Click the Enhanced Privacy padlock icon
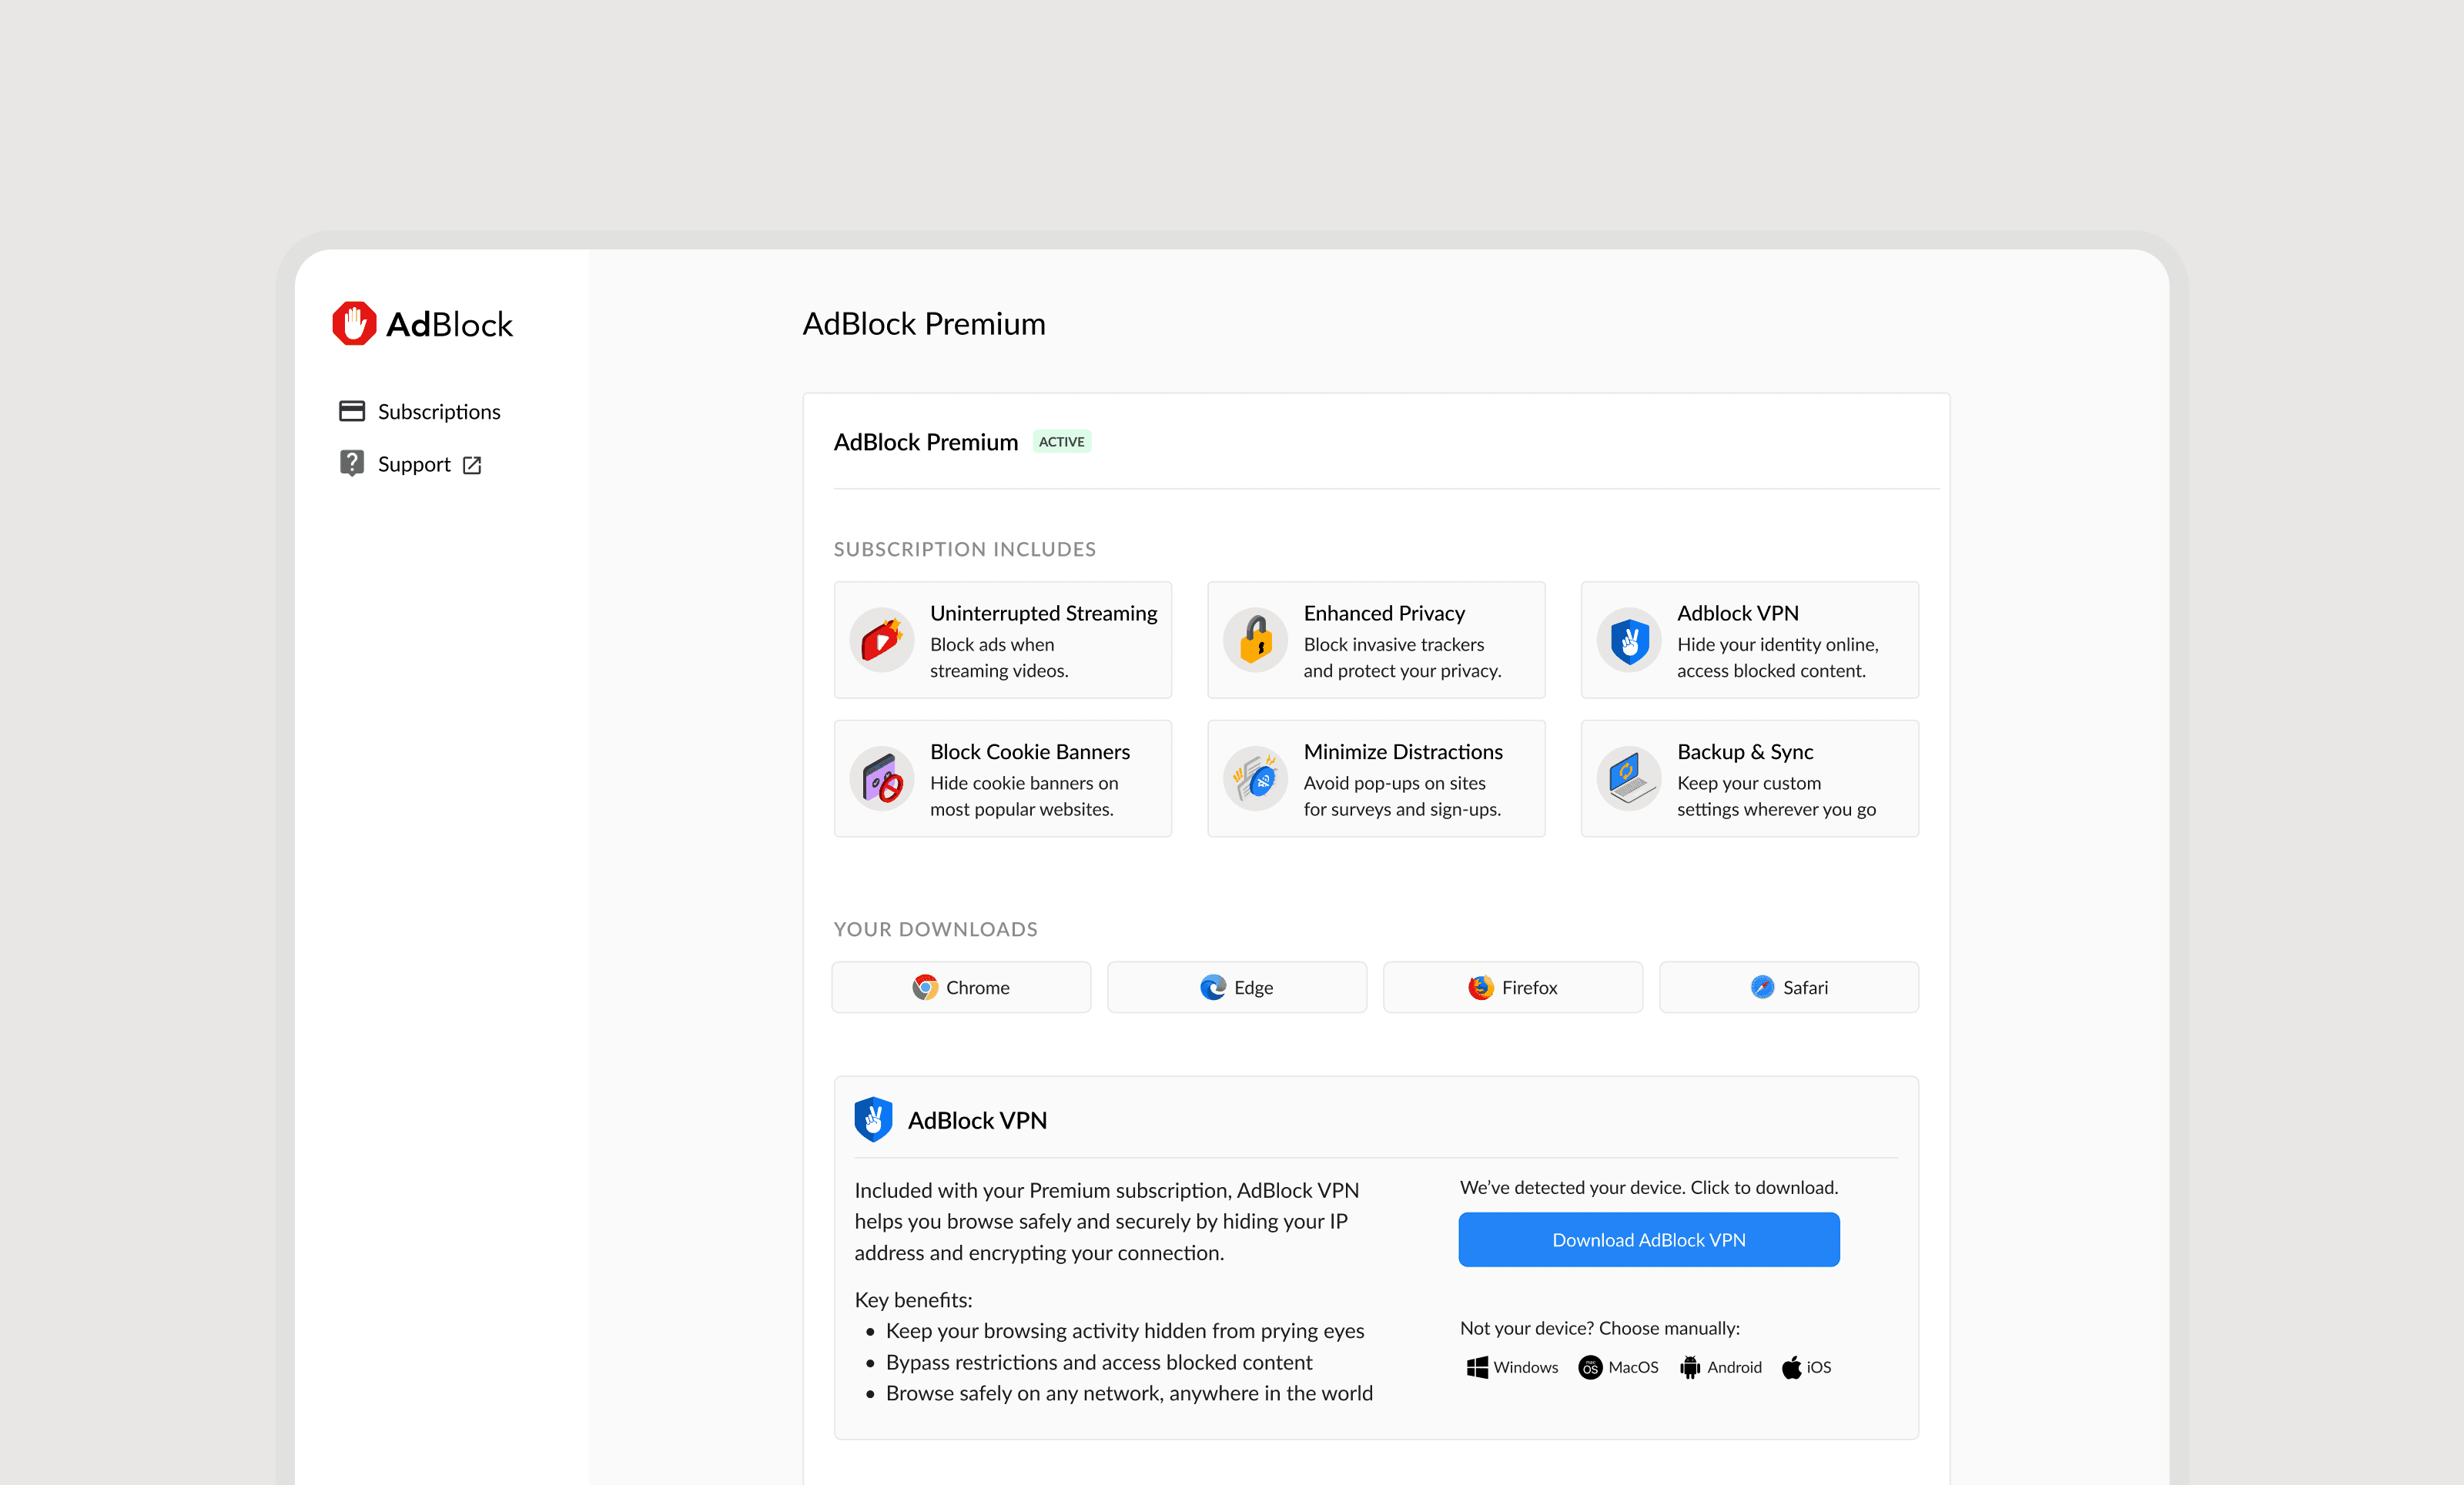This screenshot has height=1485, width=2464. (1255, 640)
